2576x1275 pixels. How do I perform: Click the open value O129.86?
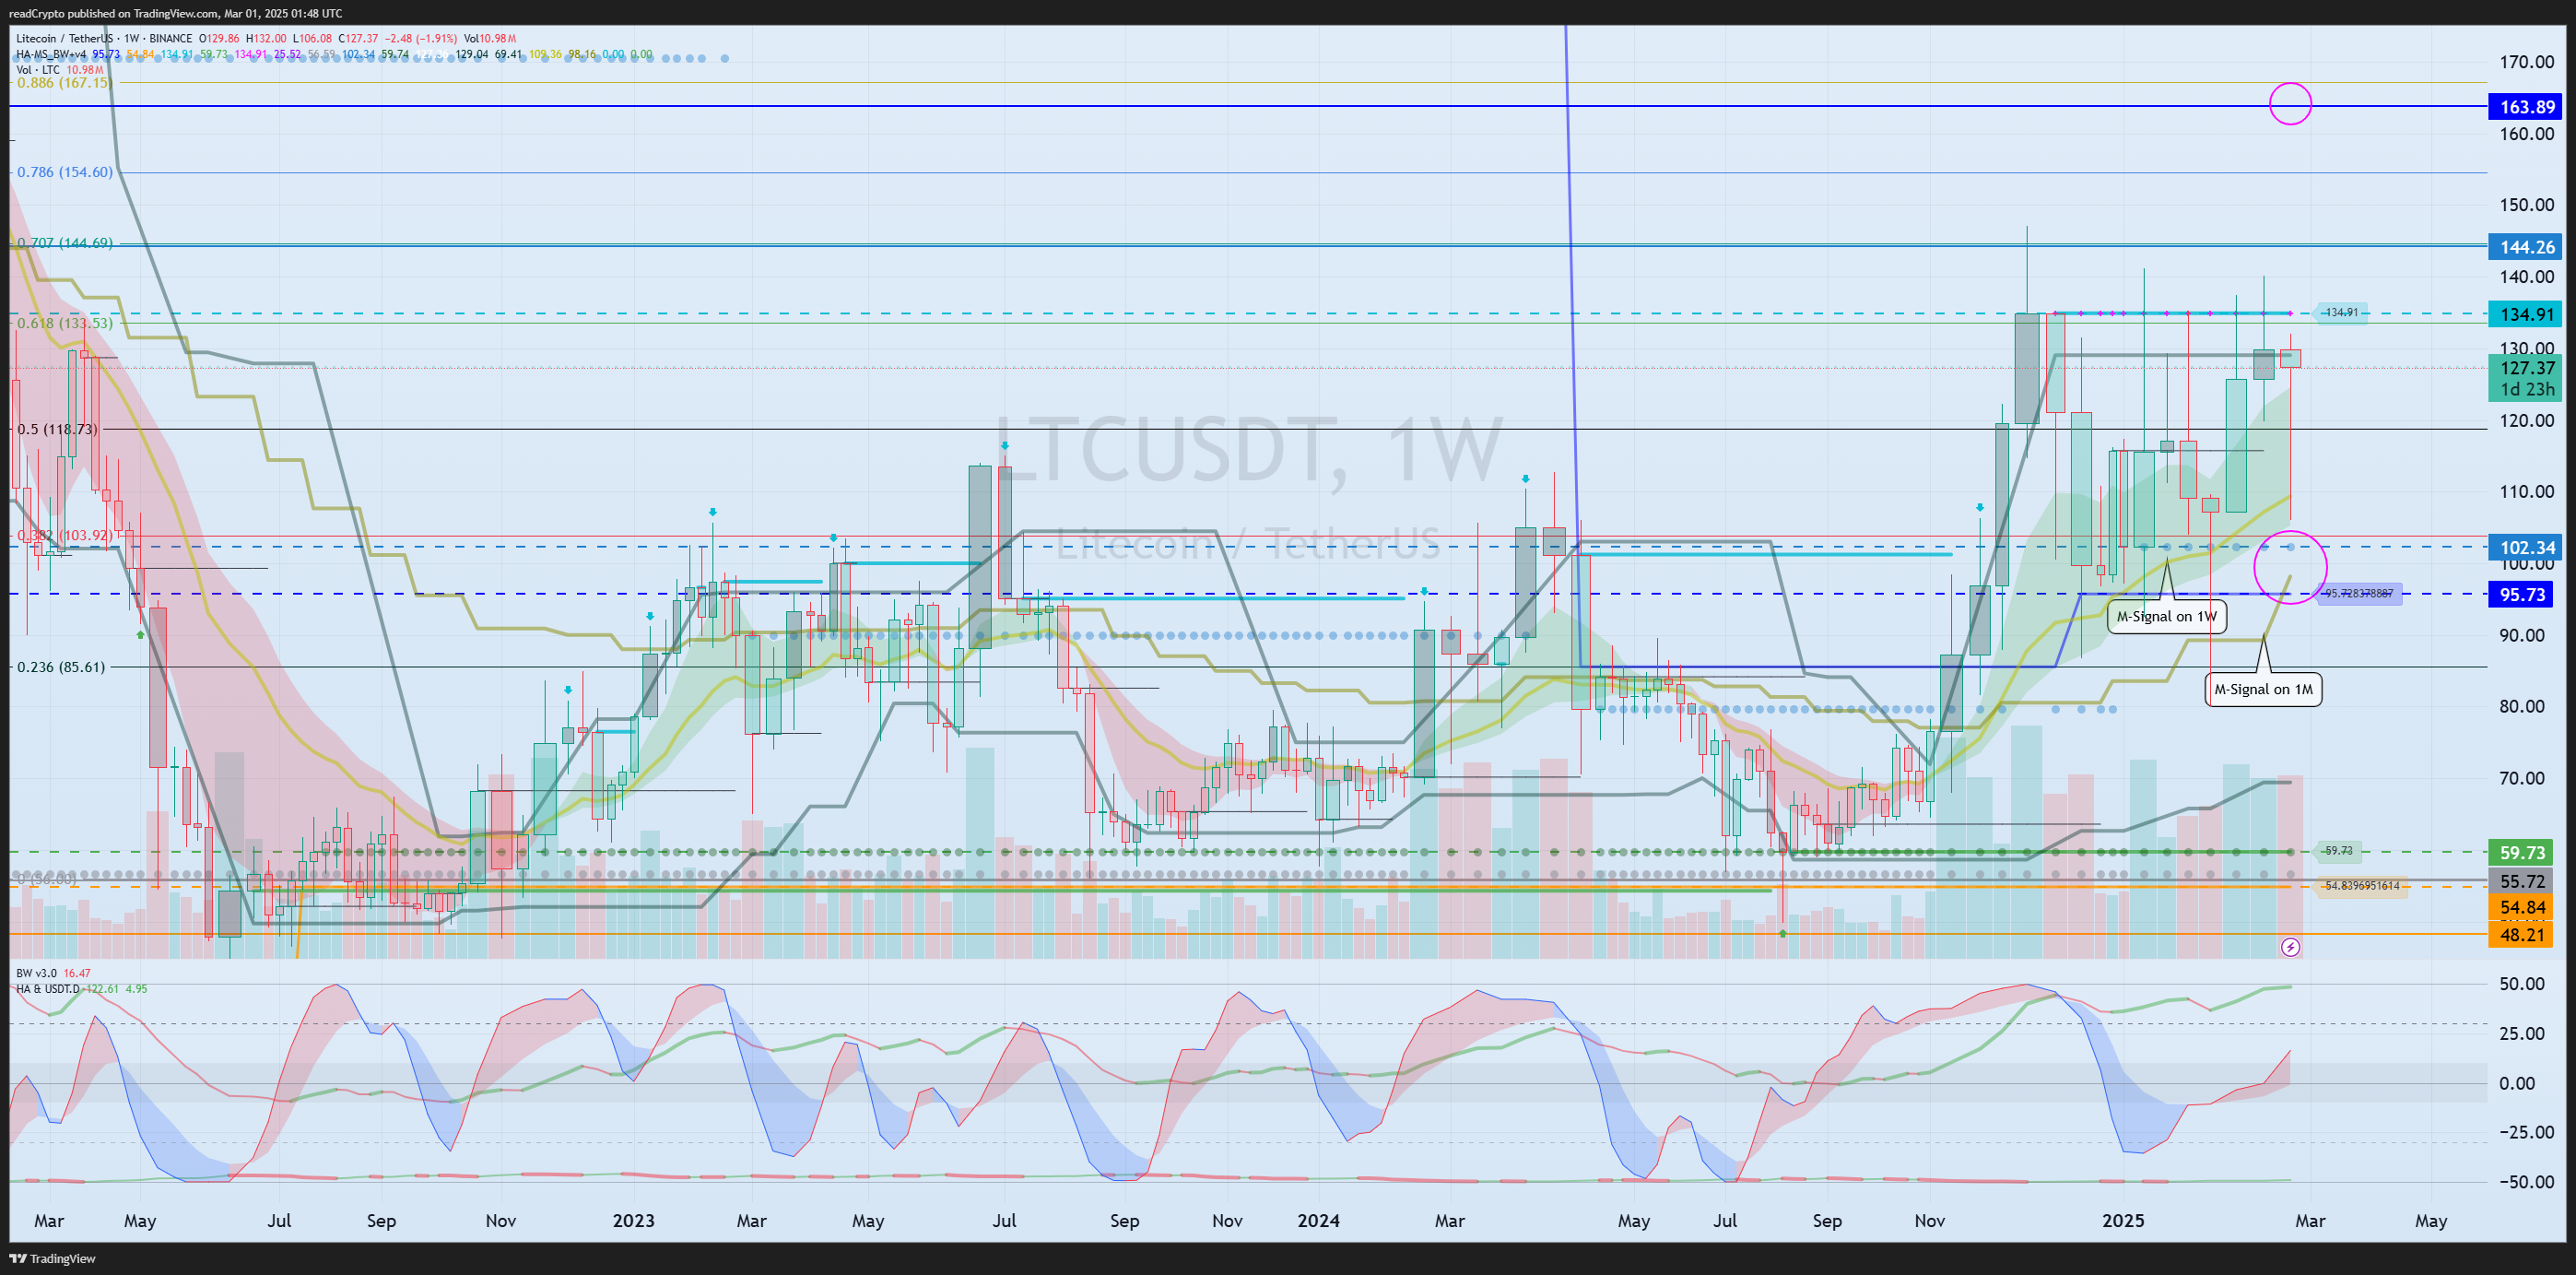coord(219,39)
